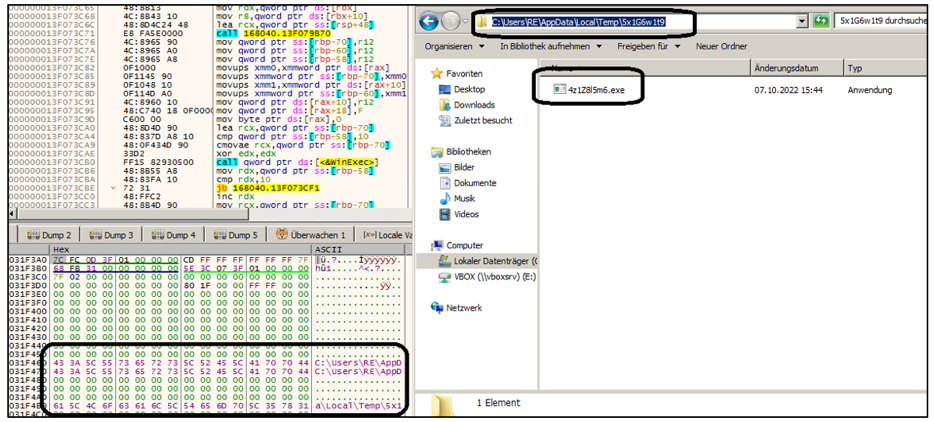Click the Neuer Ordner button
The image size is (934, 422).
720,46
